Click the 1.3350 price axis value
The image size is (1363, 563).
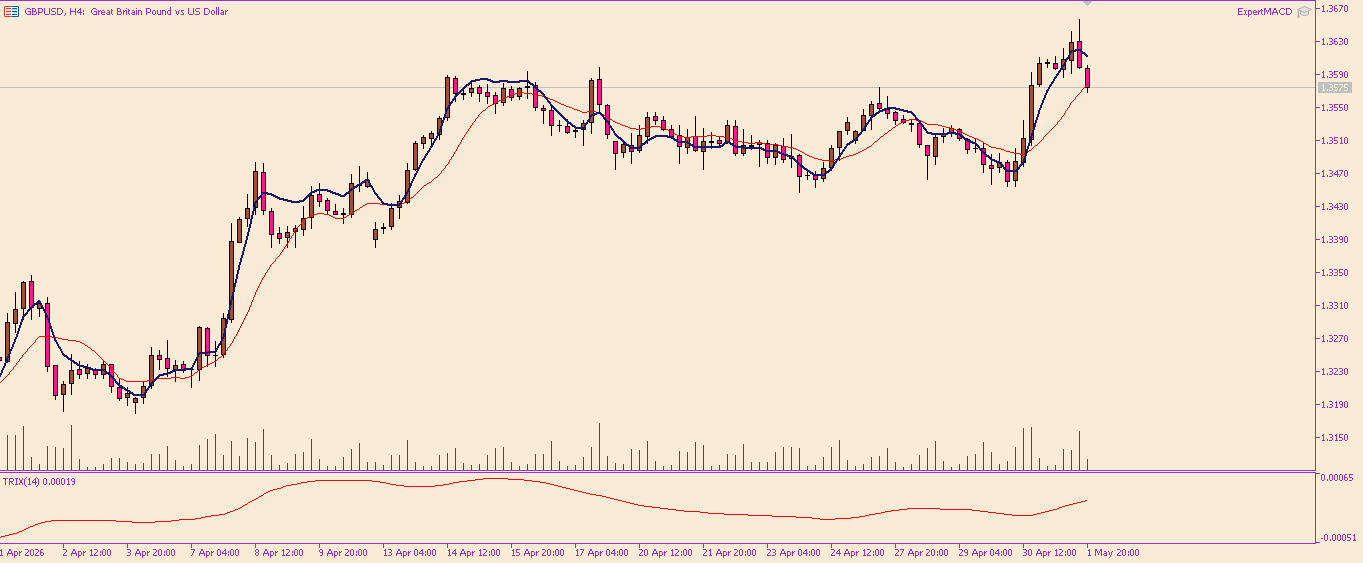1334,273
